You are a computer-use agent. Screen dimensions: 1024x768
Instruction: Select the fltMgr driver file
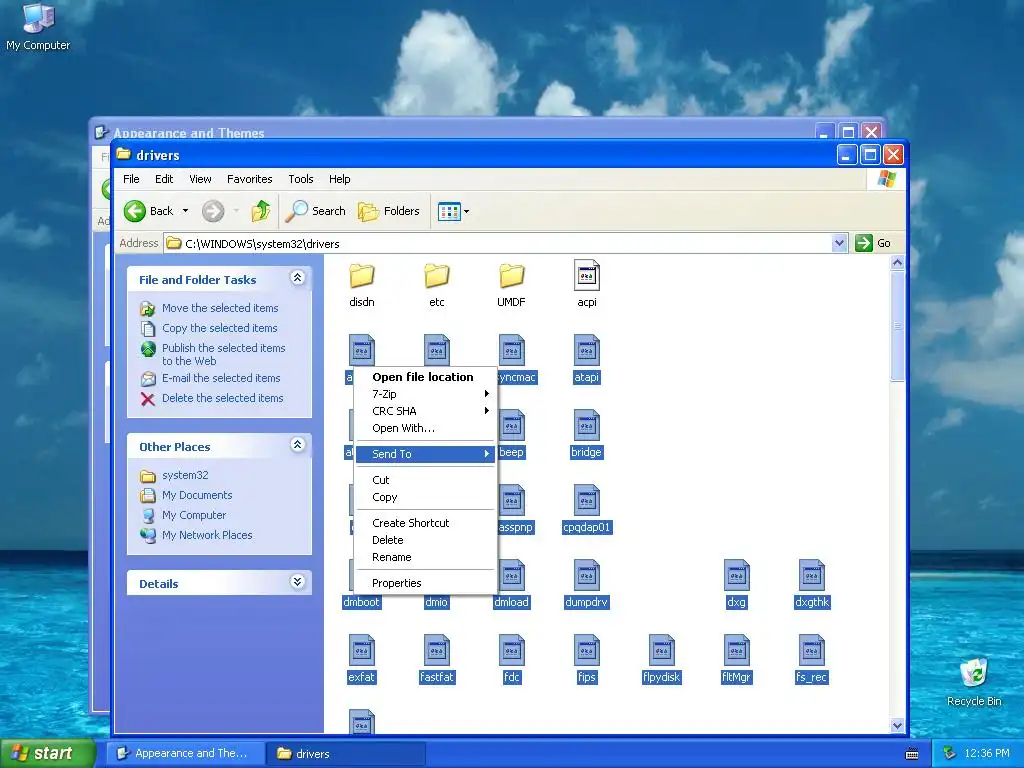(737, 660)
